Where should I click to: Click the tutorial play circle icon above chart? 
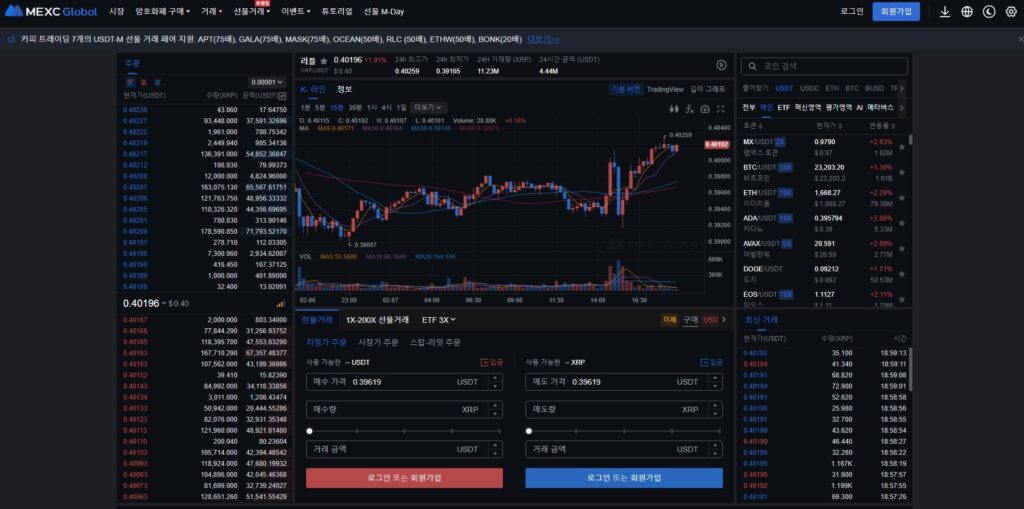[721, 65]
